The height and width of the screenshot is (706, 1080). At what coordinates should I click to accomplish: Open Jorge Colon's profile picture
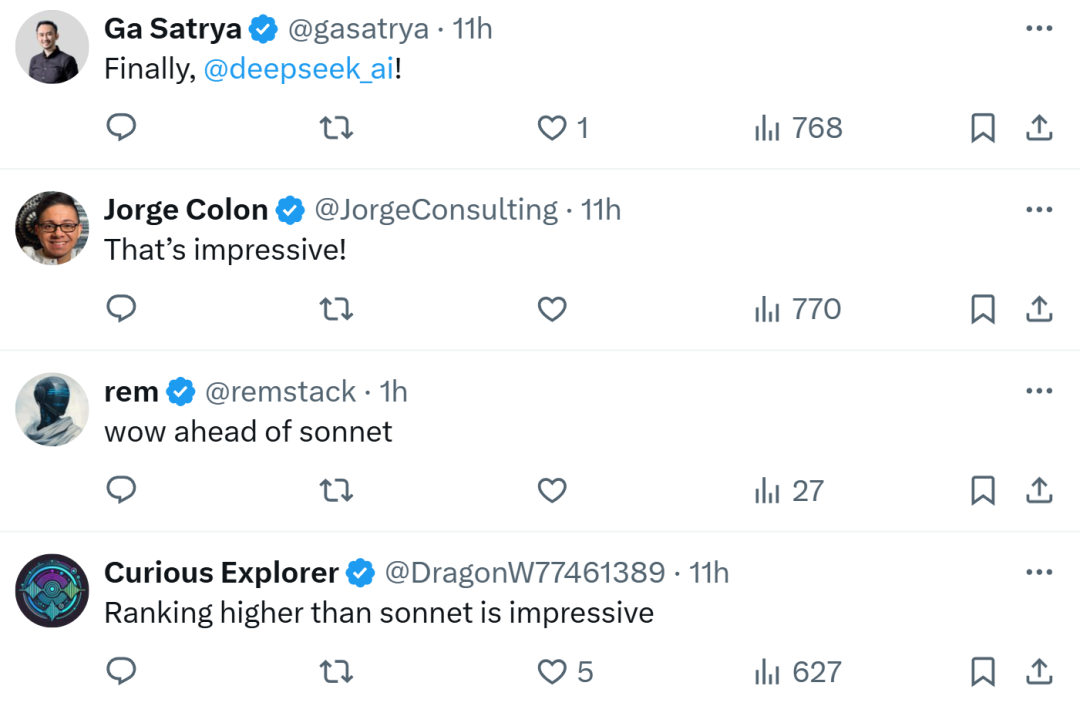coord(52,228)
